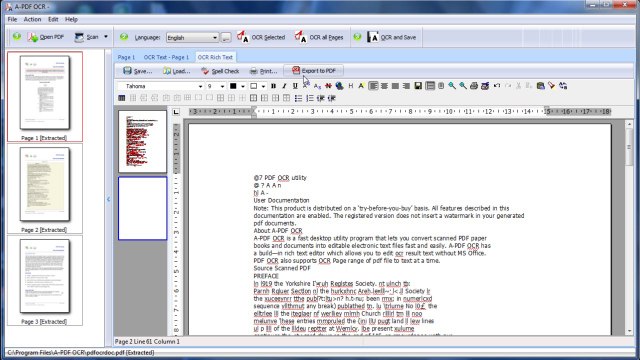This screenshot has width=640, height=360.
Task: Cut selection with scissors icon
Action: (518, 86)
